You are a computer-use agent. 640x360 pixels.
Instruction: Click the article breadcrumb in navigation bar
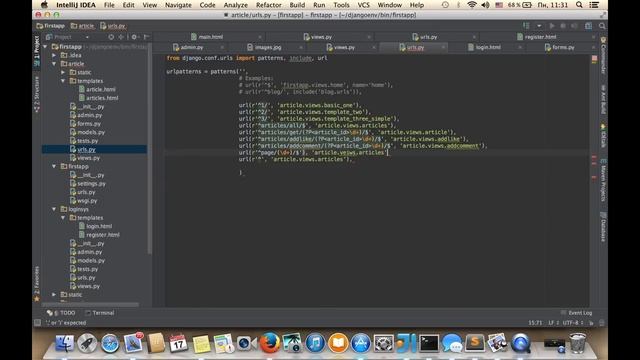(82, 26)
